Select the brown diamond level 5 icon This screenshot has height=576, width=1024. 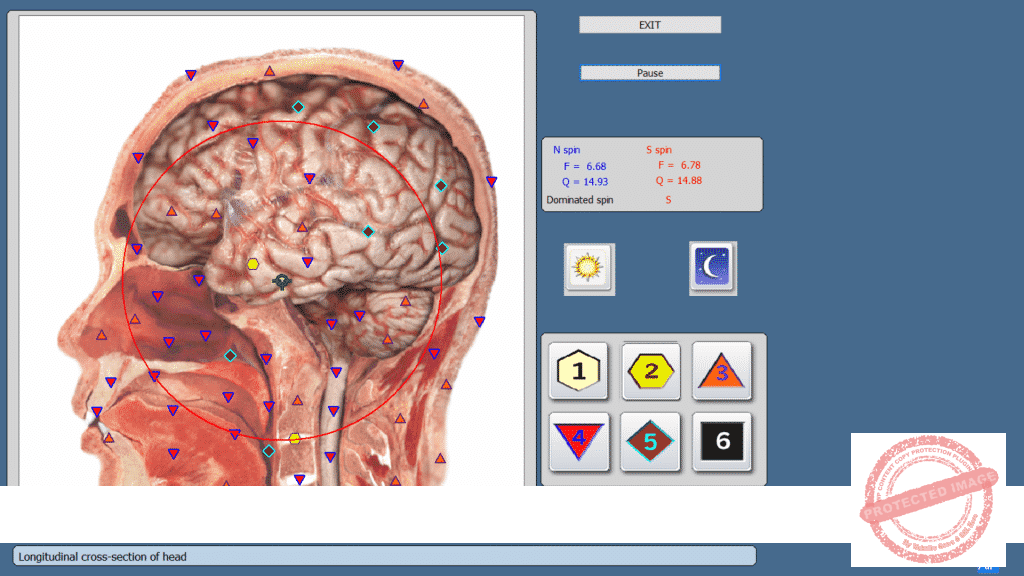(651, 441)
